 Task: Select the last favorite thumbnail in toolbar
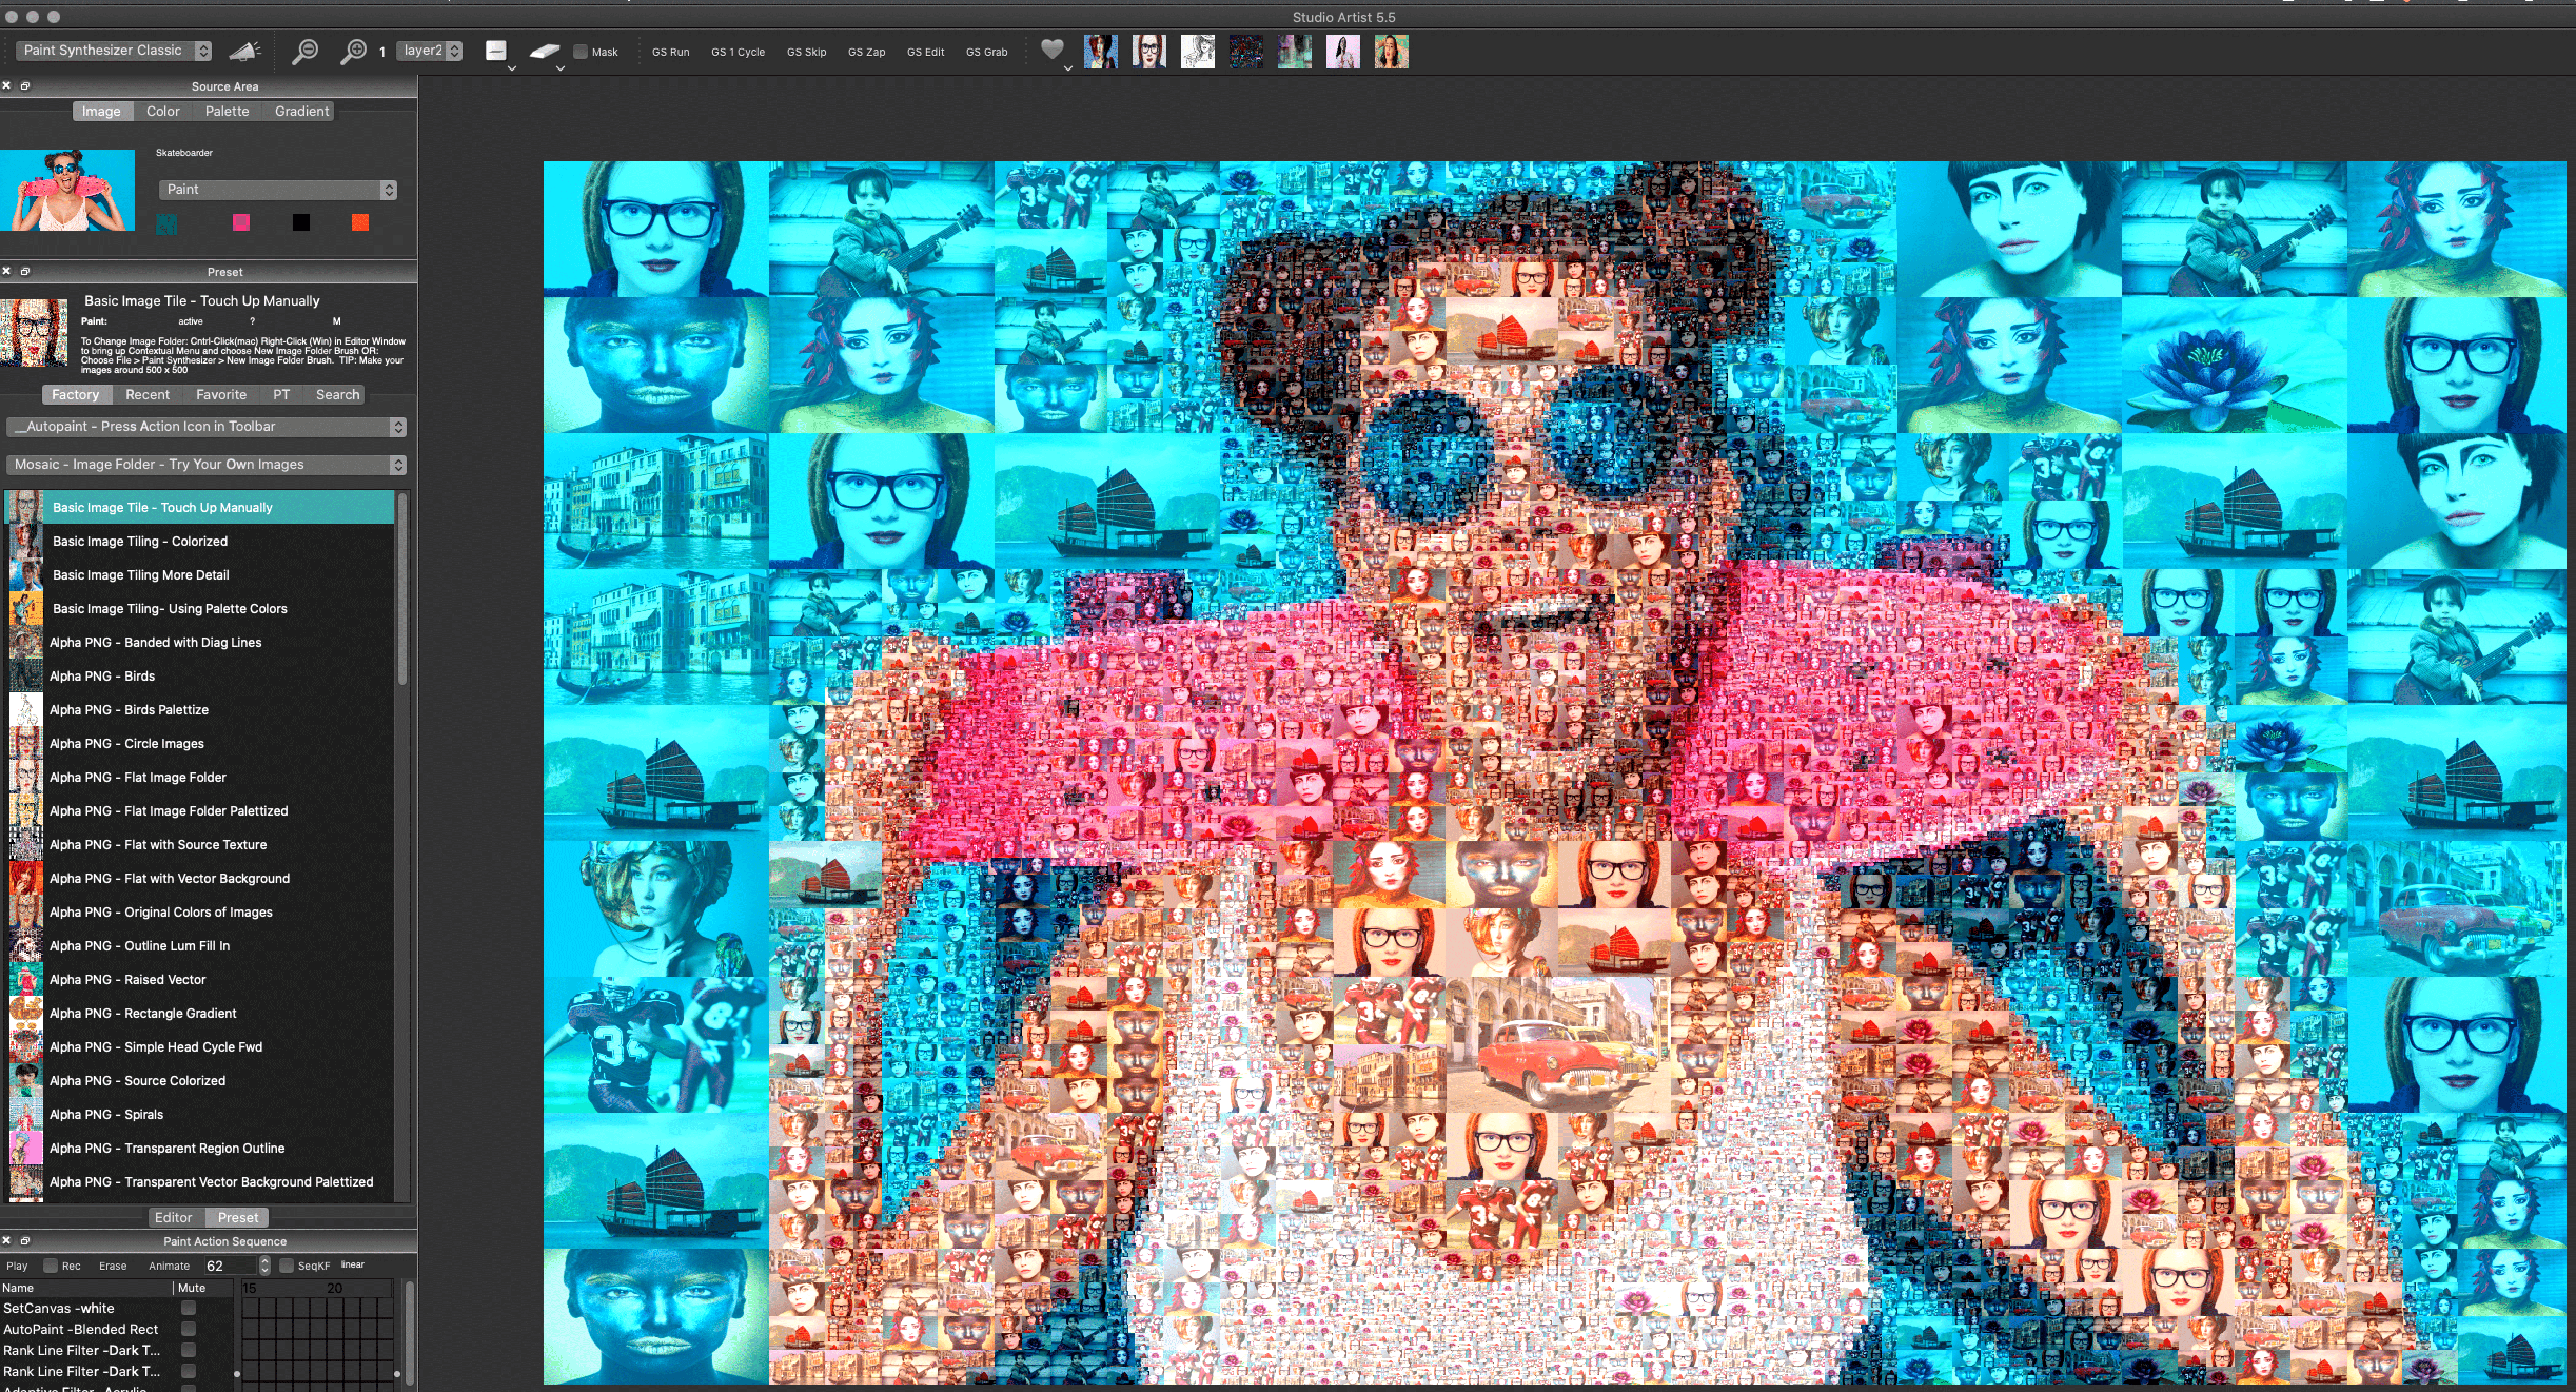pyautogui.click(x=1391, y=51)
